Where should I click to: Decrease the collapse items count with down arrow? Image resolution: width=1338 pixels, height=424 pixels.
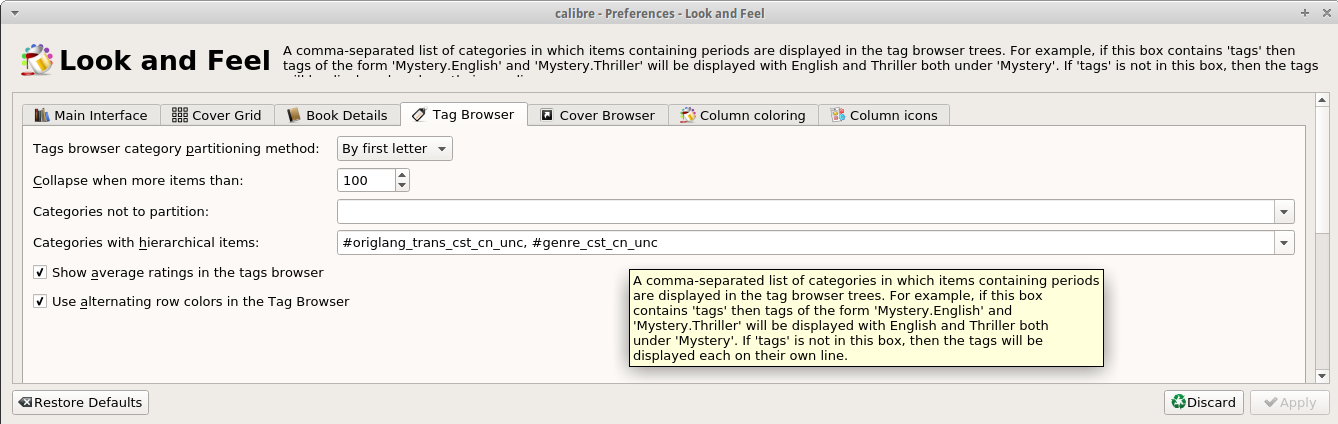coord(402,187)
